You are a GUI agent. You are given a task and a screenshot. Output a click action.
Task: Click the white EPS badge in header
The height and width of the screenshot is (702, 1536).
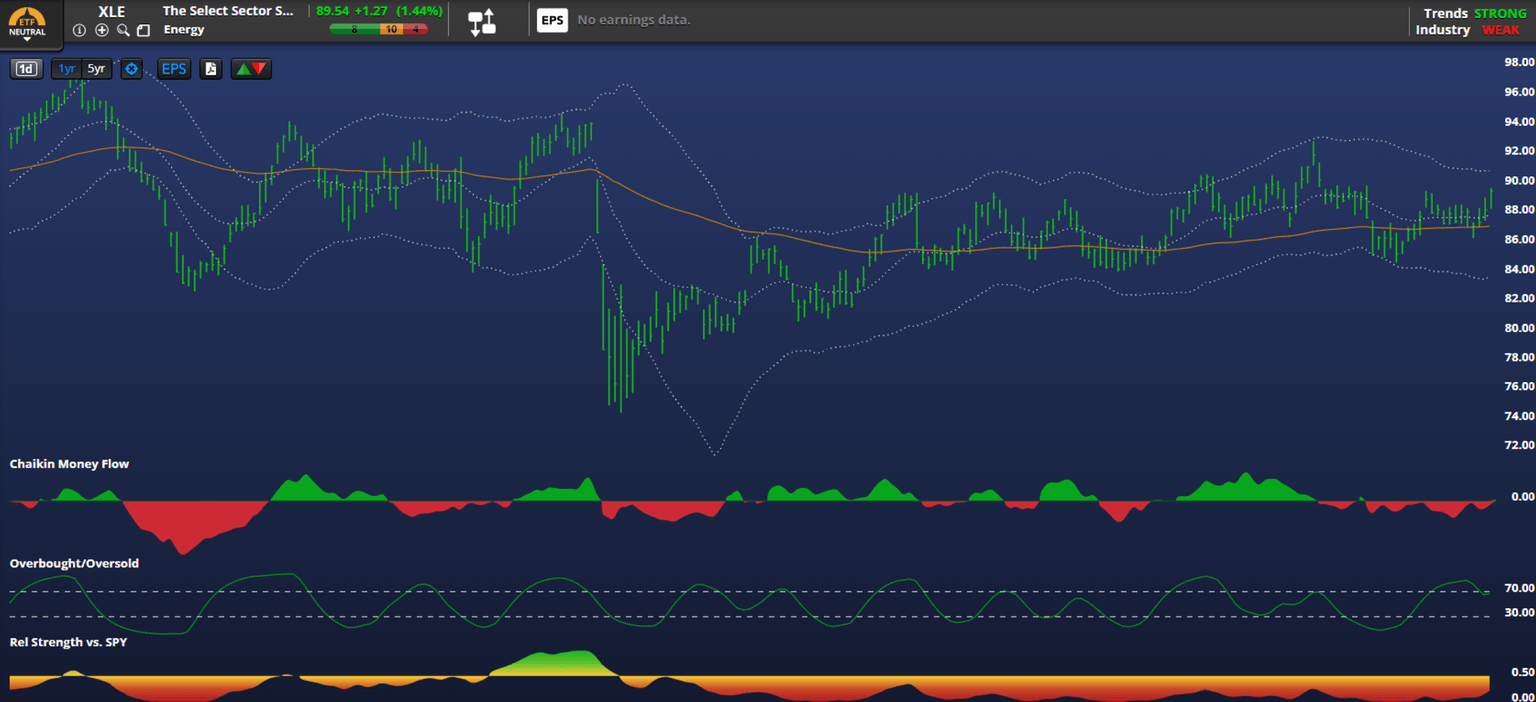[x=552, y=20]
